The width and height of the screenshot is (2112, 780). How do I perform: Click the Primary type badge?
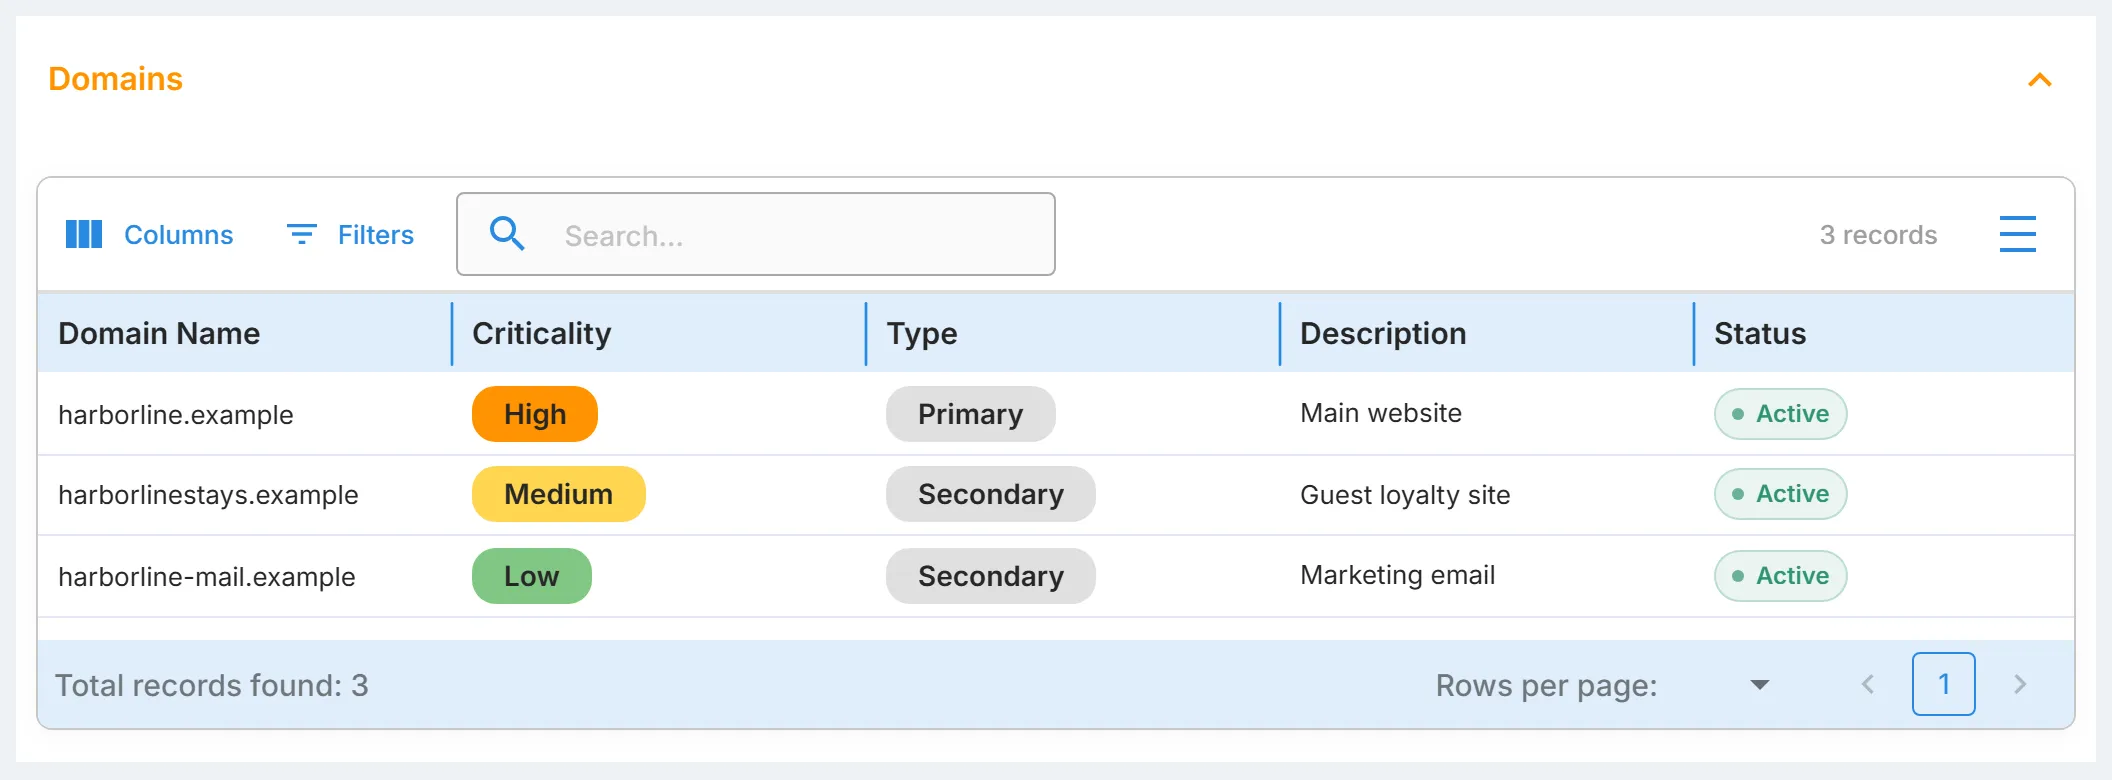pos(971,414)
